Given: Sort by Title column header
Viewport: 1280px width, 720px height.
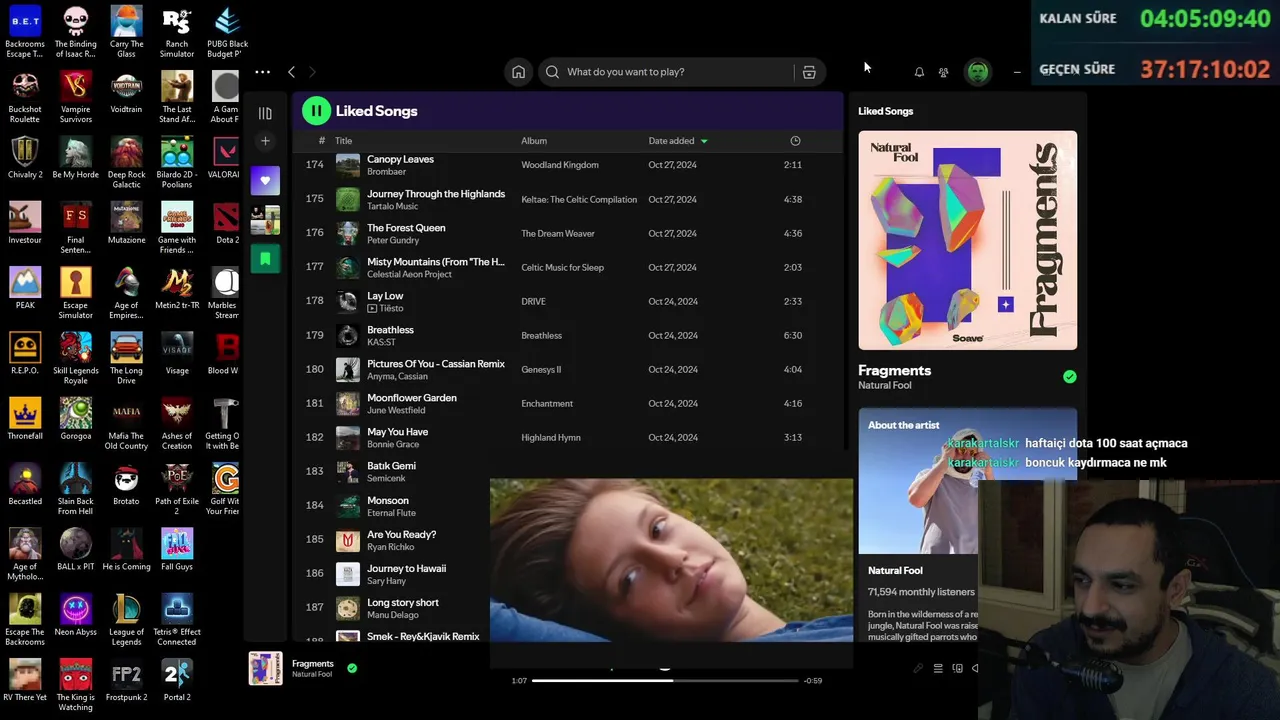Looking at the screenshot, I should pos(343,141).
